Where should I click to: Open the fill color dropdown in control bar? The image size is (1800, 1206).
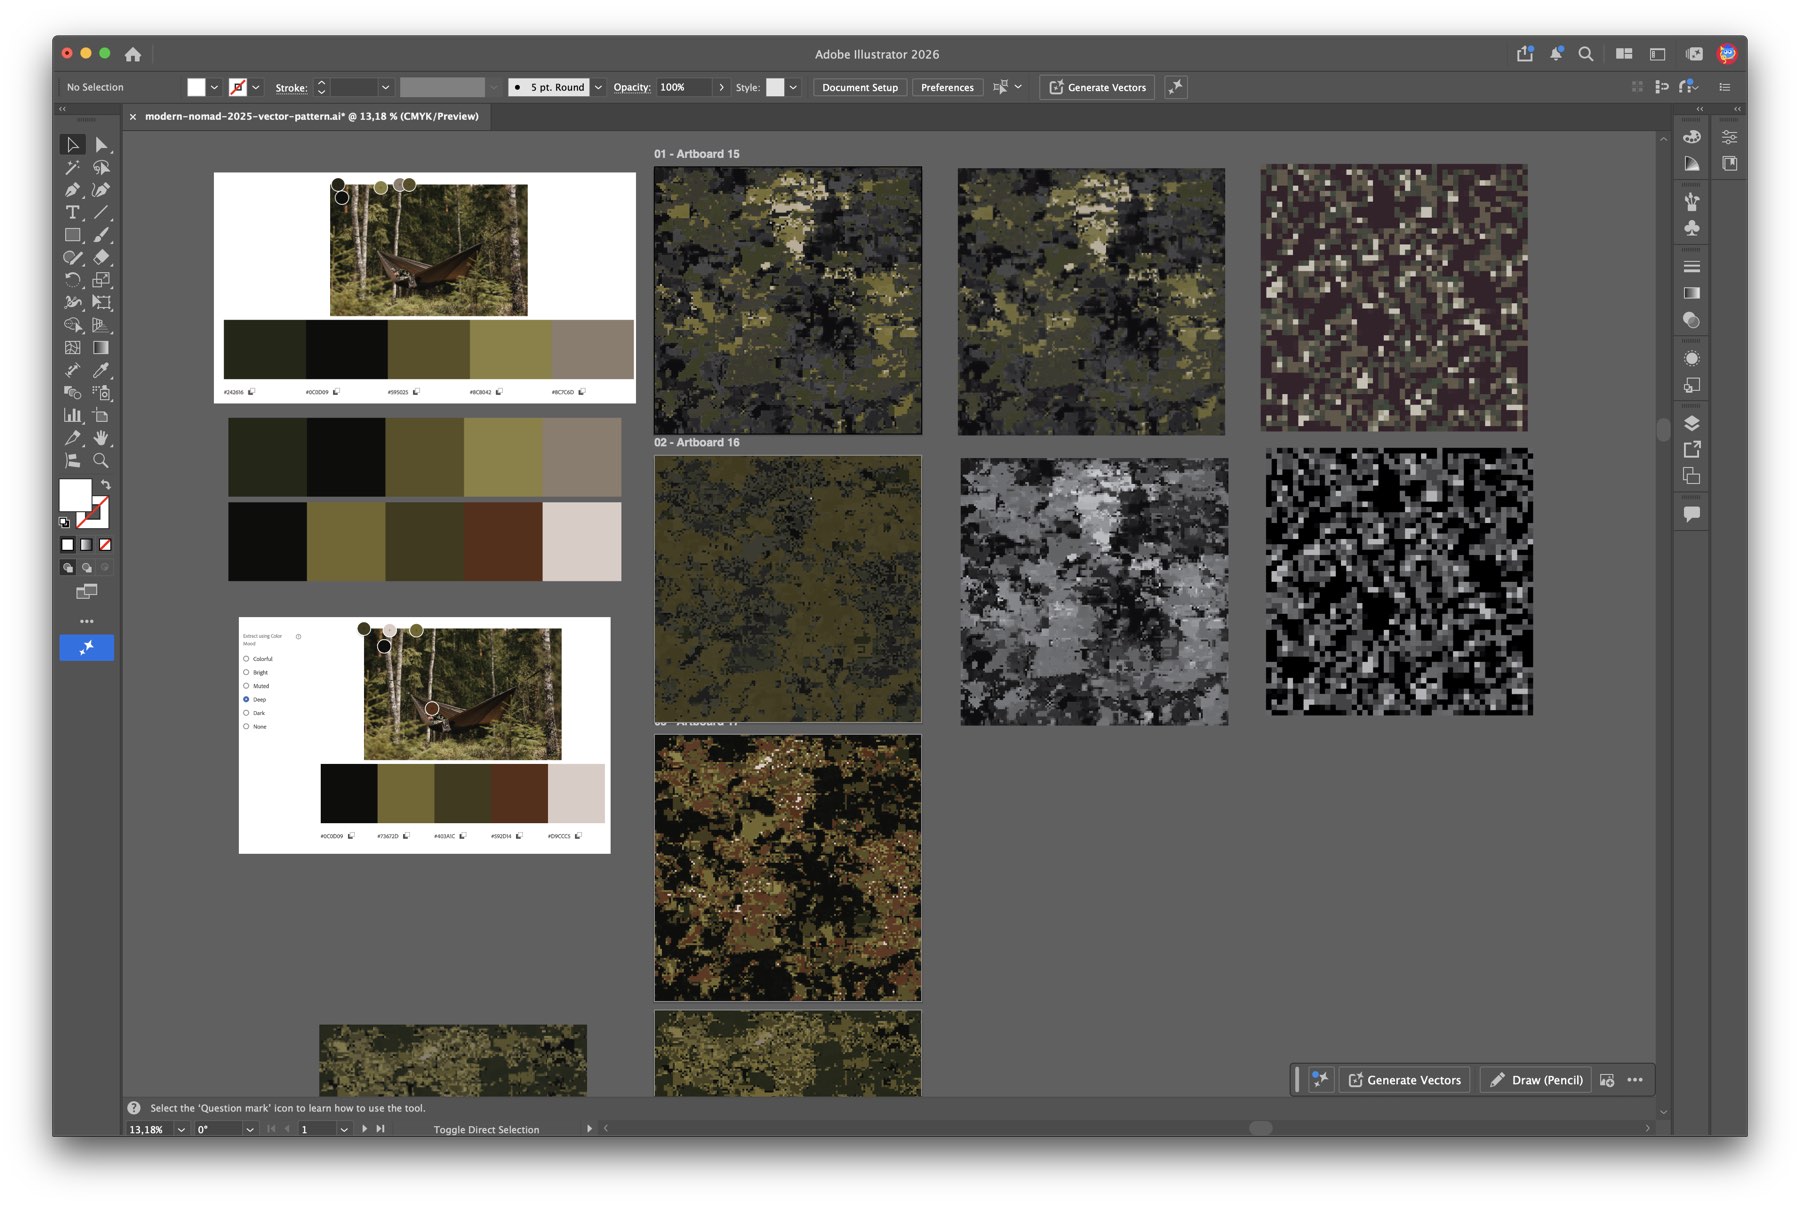pyautogui.click(x=214, y=88)
